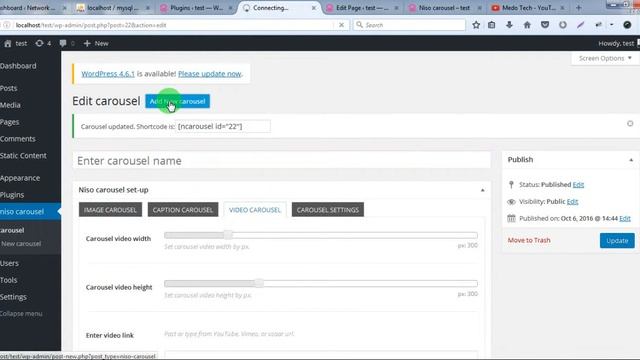Click the Add New carousel button
This screenshot has width=640, height=360.
[x=178, y=101]
